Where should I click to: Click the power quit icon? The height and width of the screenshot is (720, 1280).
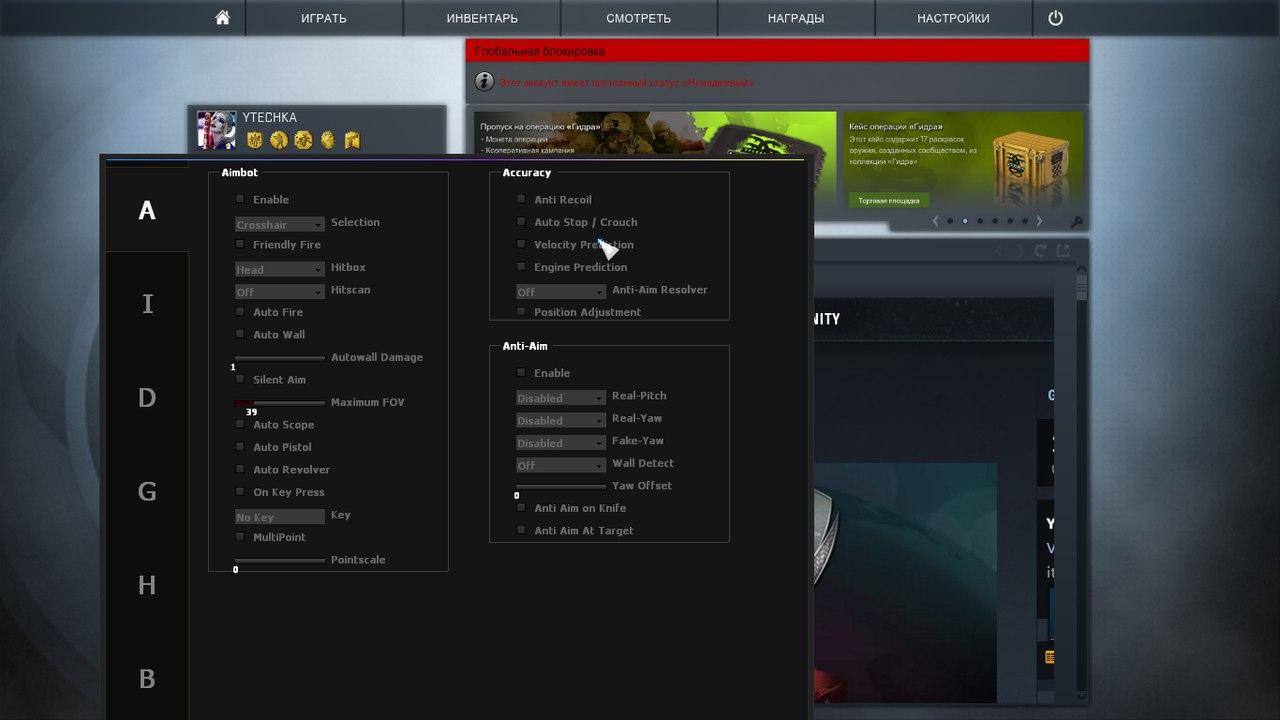coord(1055,18)
